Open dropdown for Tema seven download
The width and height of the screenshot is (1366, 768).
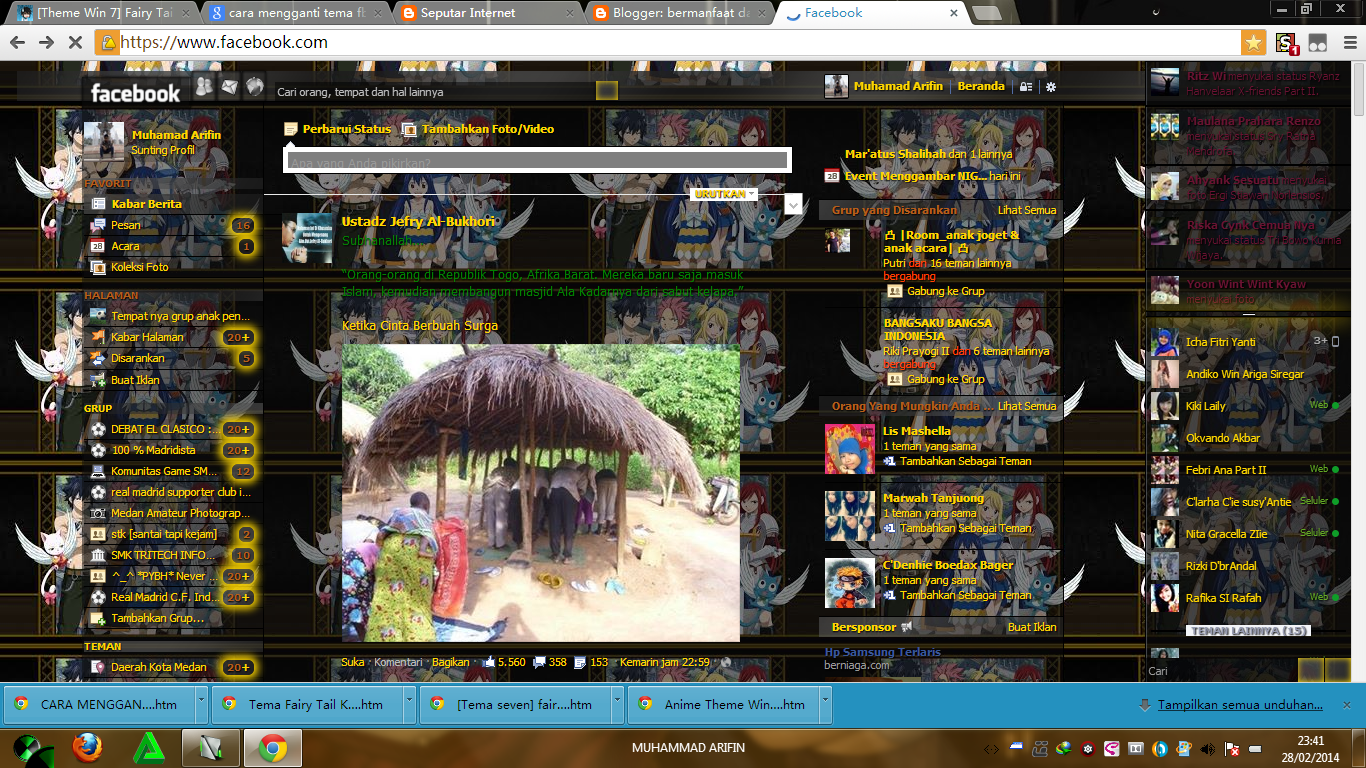pos(617,704)
